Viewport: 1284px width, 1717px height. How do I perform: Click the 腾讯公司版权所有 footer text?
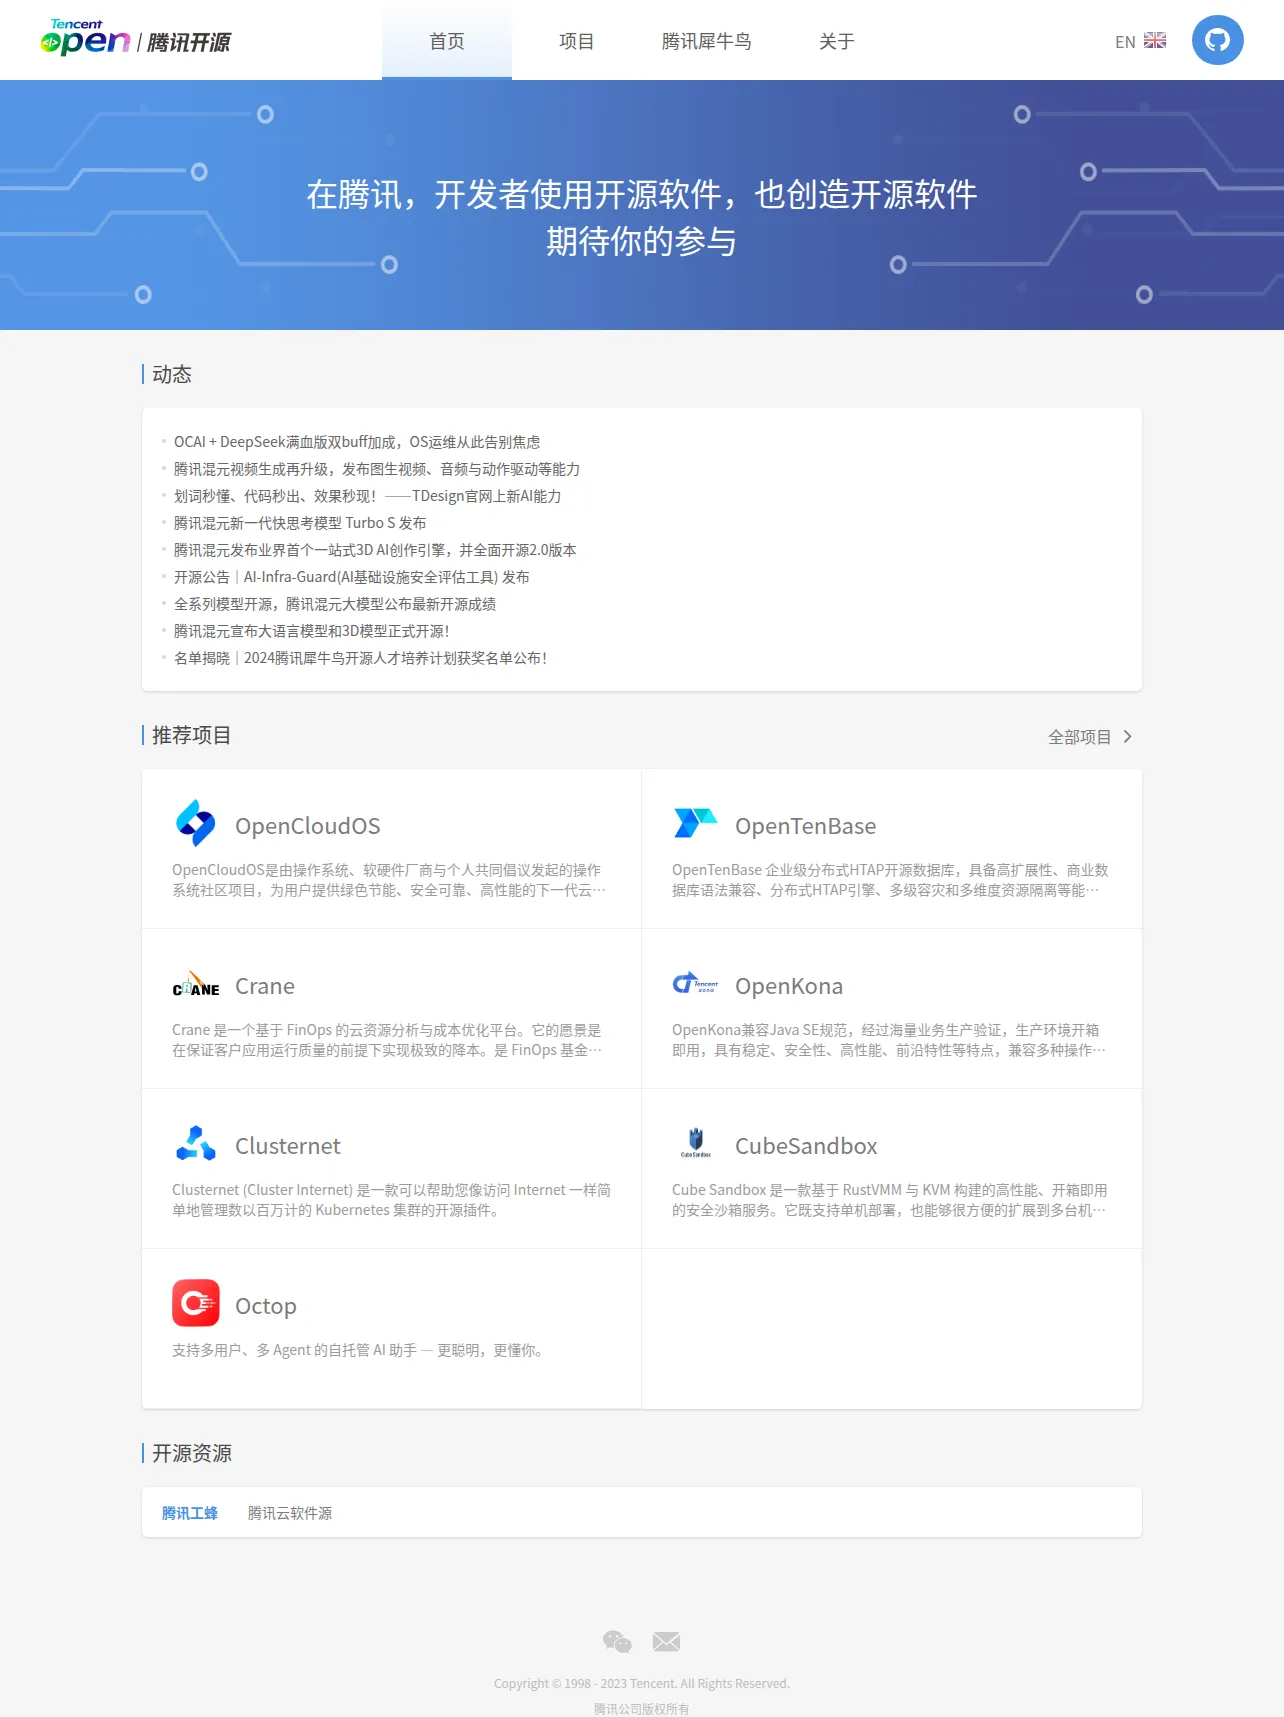(642, 1709)
